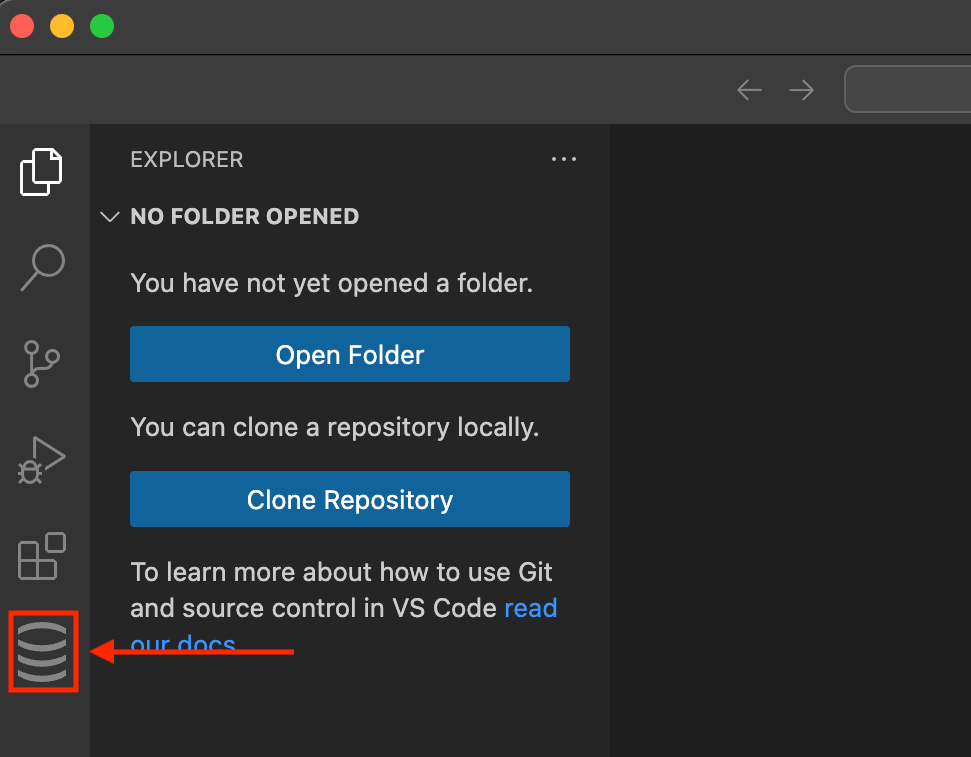Image resolution: width=971 pixels, height=757 pixels.
Task: Click the empty editor area
Action: tap(790, 440)
